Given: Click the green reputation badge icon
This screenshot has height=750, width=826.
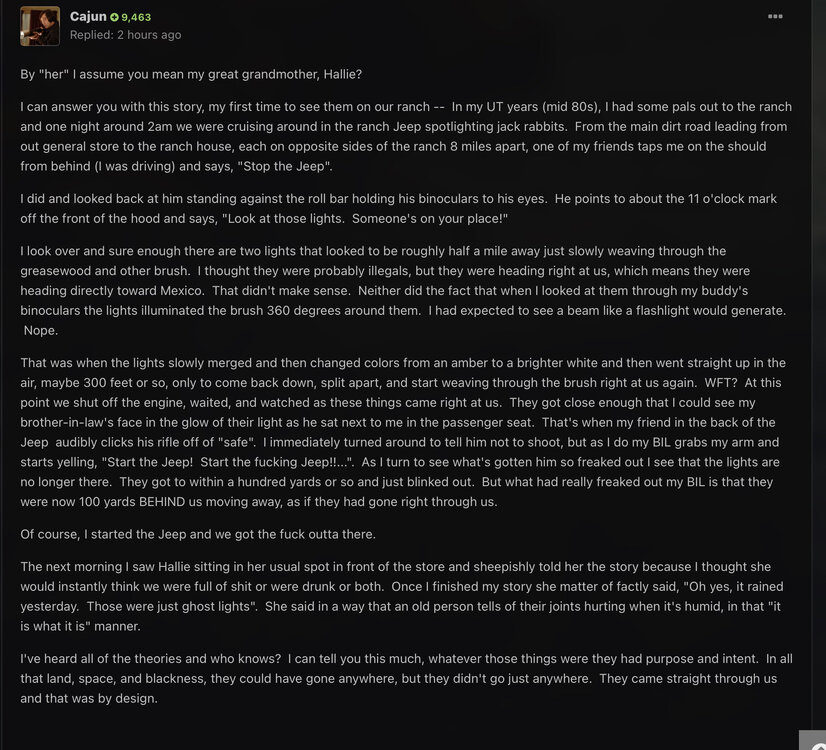Looking at the screenshot, I should [115, 18].
